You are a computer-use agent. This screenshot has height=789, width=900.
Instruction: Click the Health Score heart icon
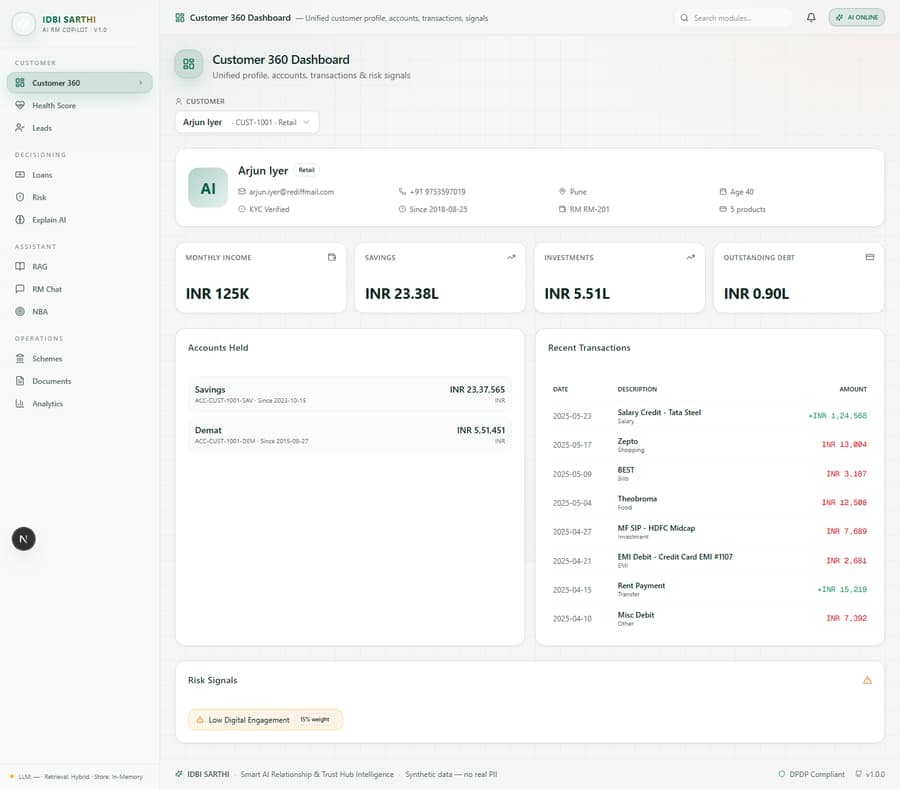(20, 106)
